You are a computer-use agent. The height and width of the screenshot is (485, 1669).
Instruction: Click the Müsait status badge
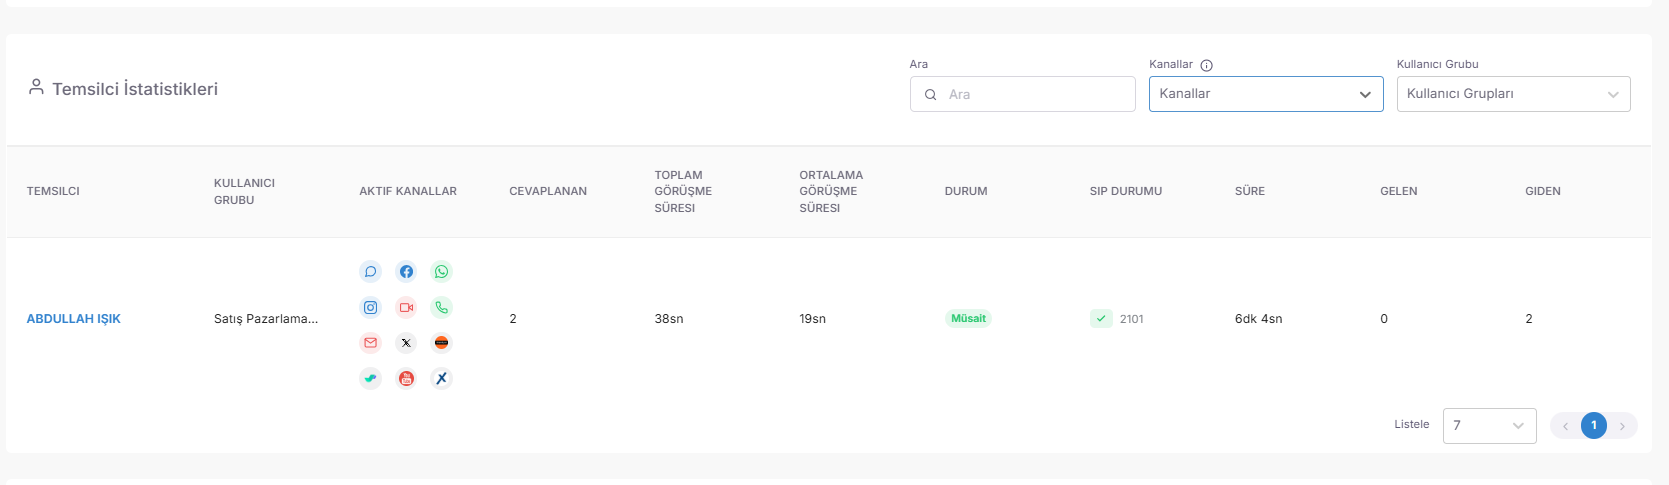click(x=968, y=319)
